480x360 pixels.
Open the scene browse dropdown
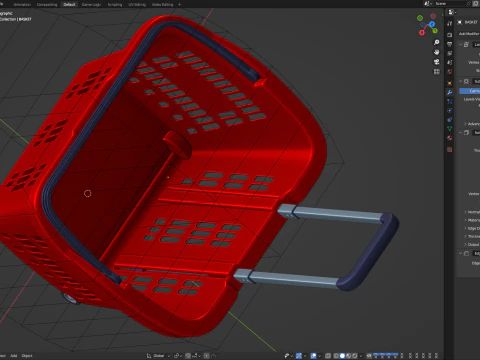tap(427, 3)
